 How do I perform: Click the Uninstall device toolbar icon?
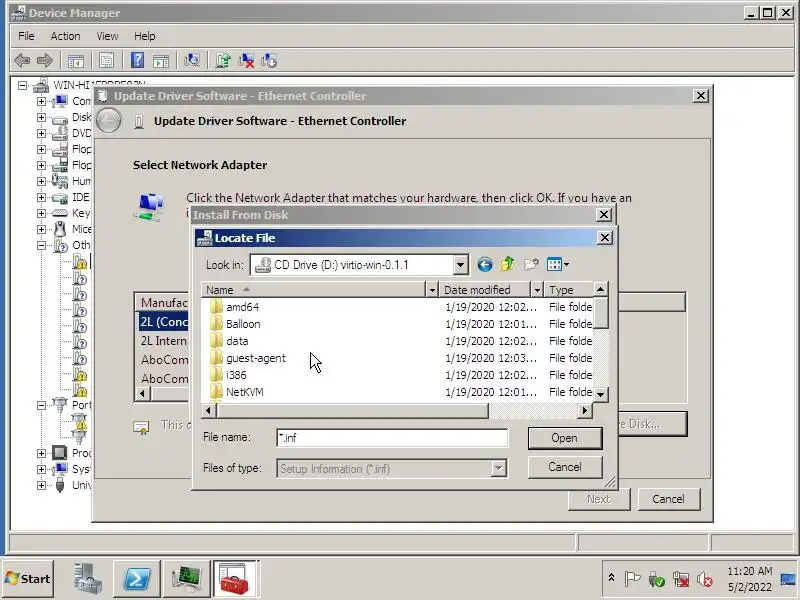pos(246,61)
